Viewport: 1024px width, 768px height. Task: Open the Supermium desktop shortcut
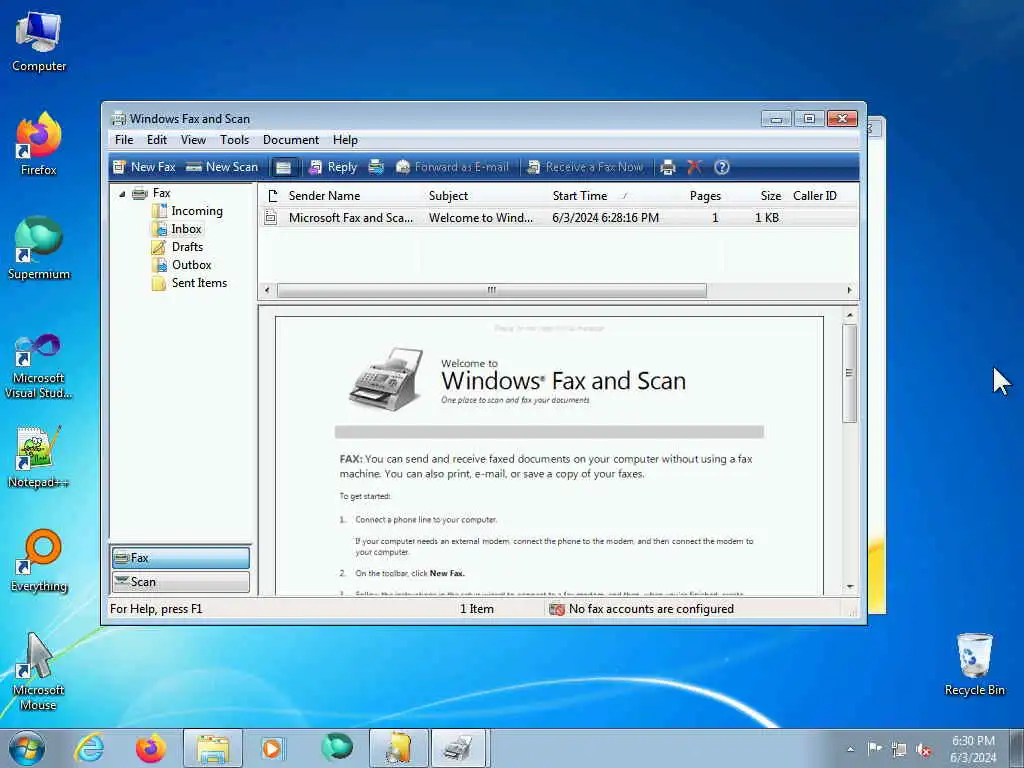(39, 248)
